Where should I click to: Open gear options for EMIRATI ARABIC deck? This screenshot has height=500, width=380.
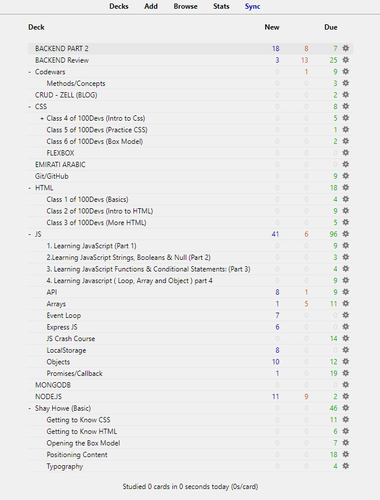(346, 164)
